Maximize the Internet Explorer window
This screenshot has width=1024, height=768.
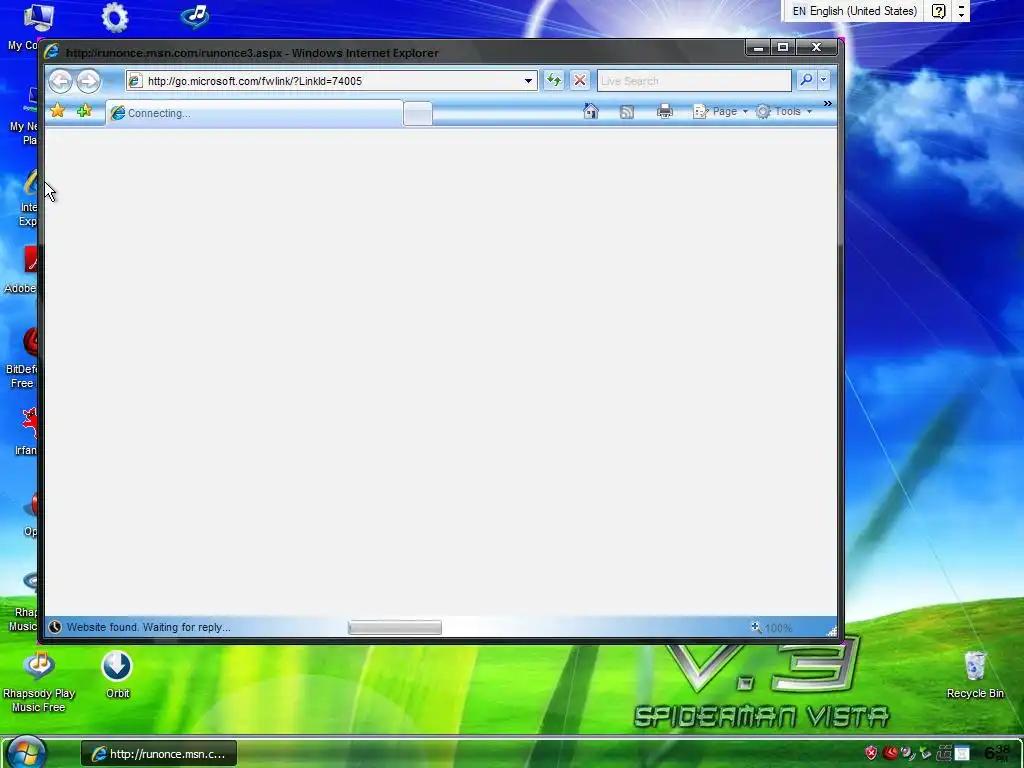click(x=783, y=47)
